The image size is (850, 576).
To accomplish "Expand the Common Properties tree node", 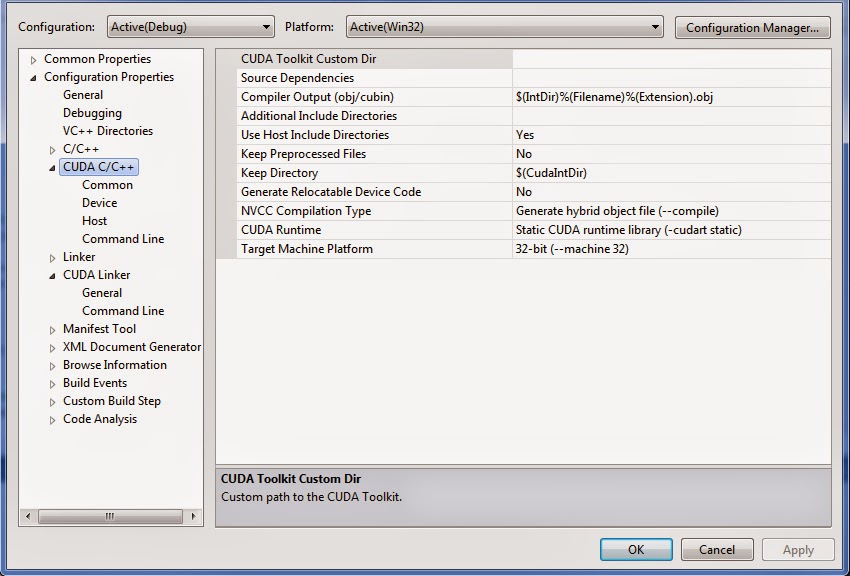I will coord(34,60).
